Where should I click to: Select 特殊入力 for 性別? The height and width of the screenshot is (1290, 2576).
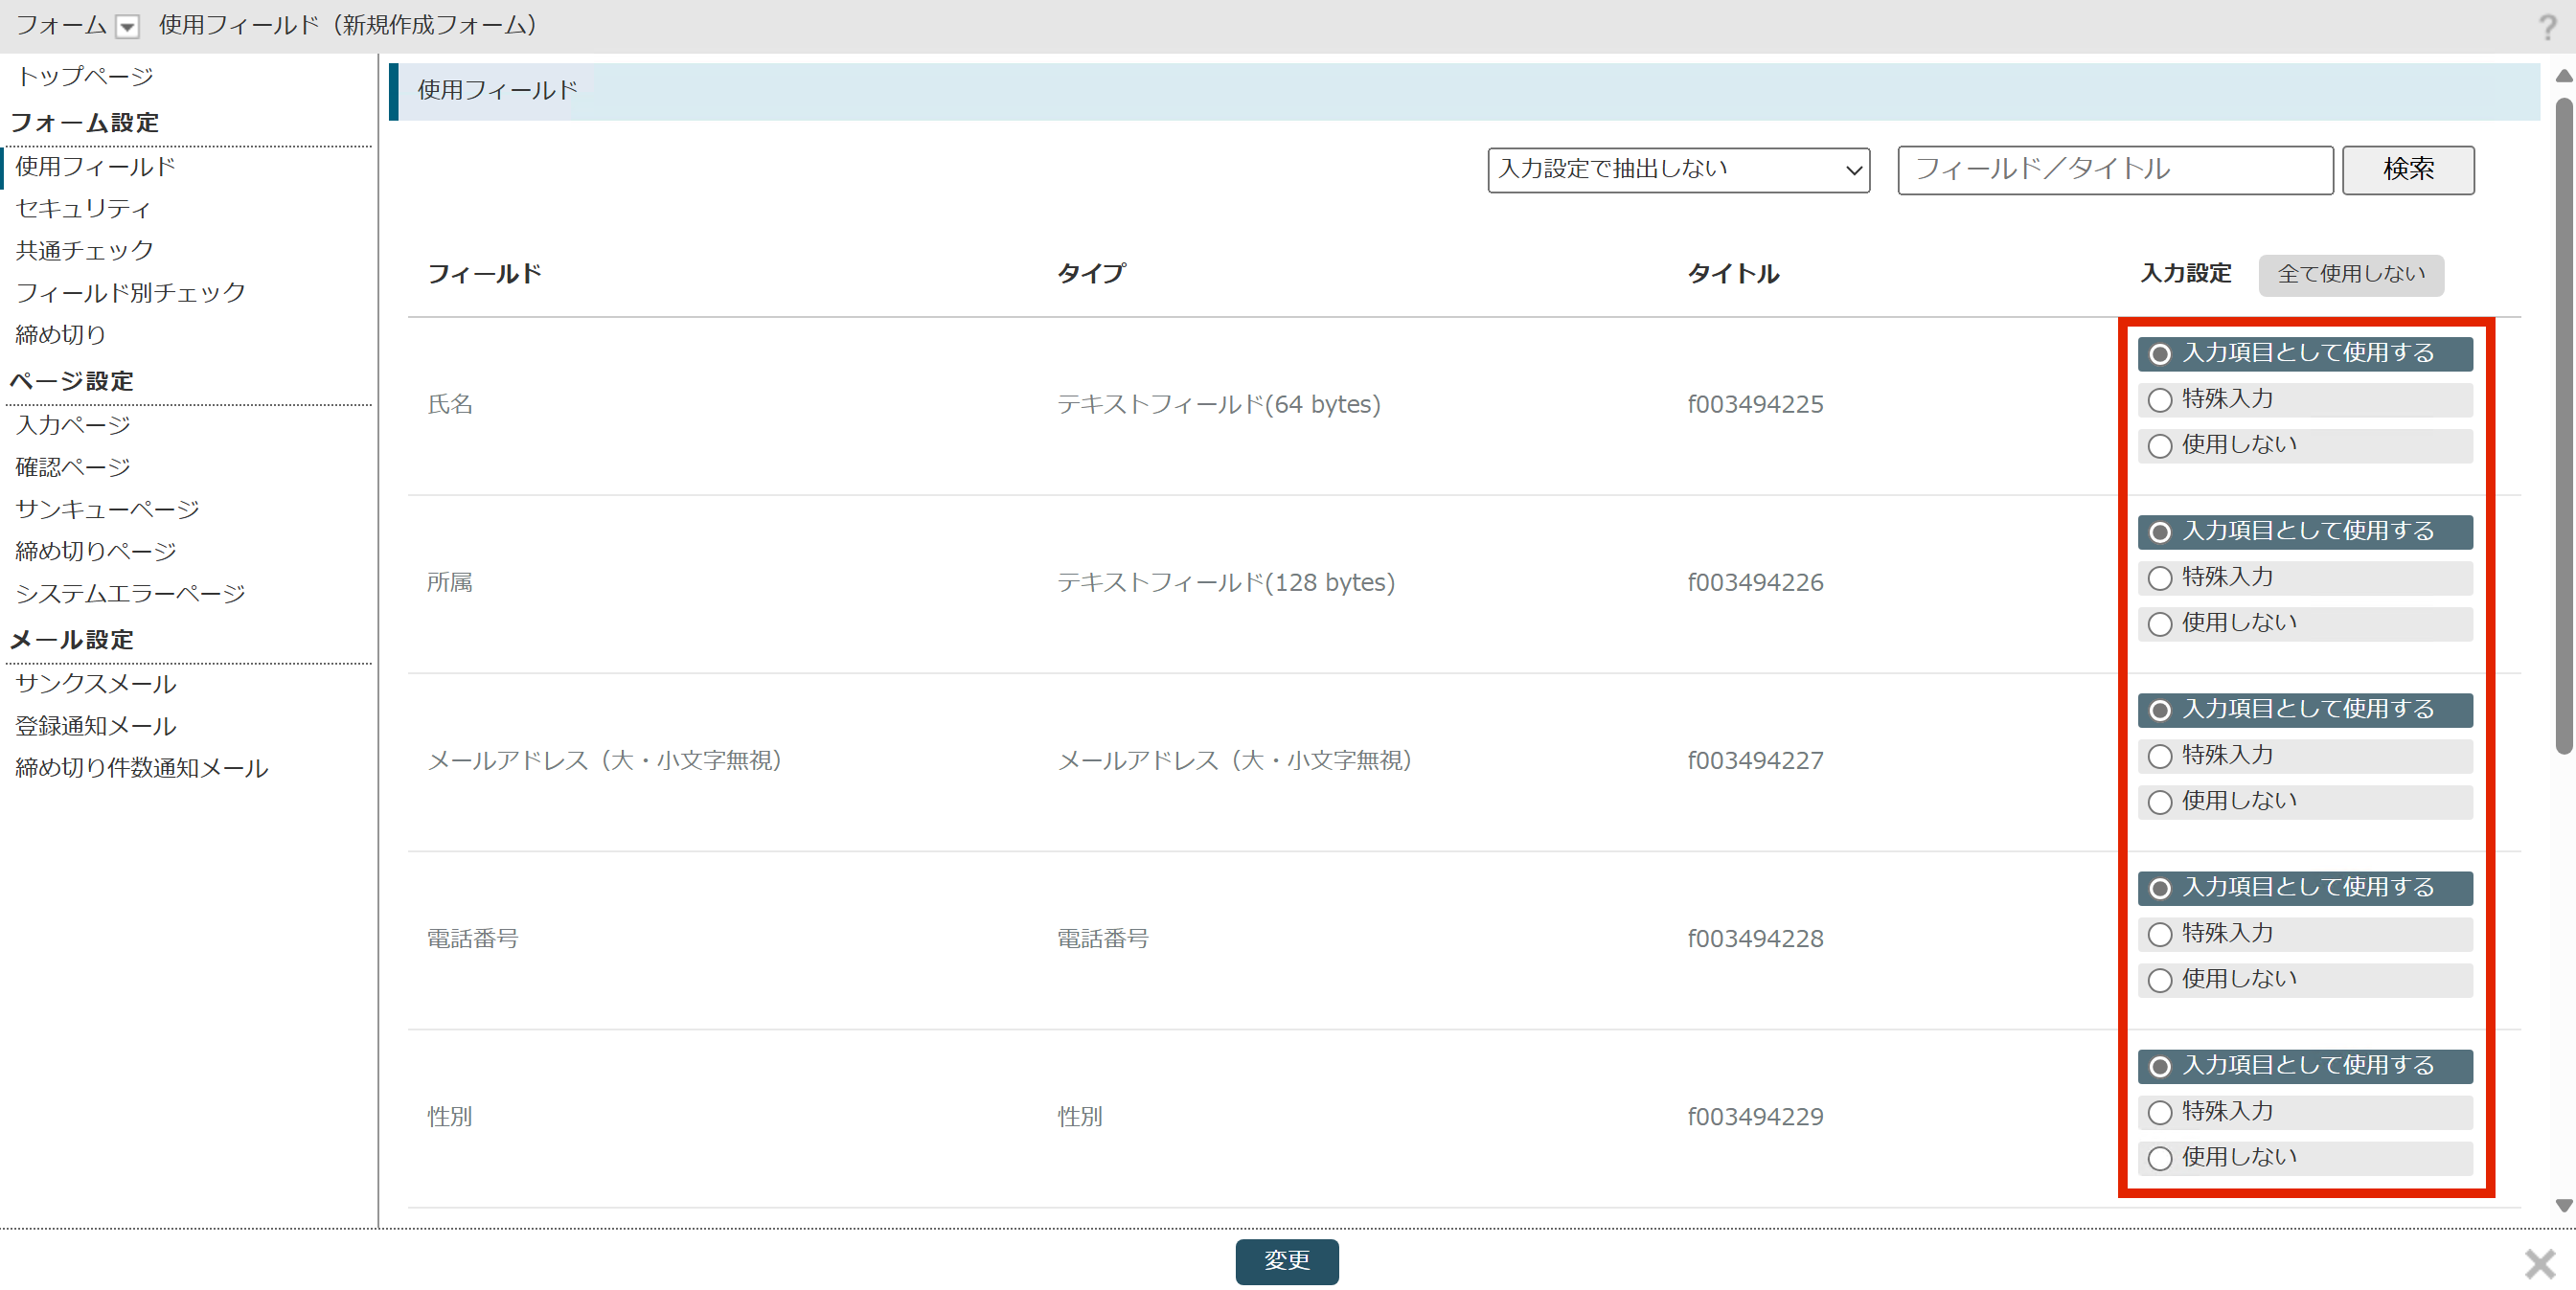point(2304,1111)
